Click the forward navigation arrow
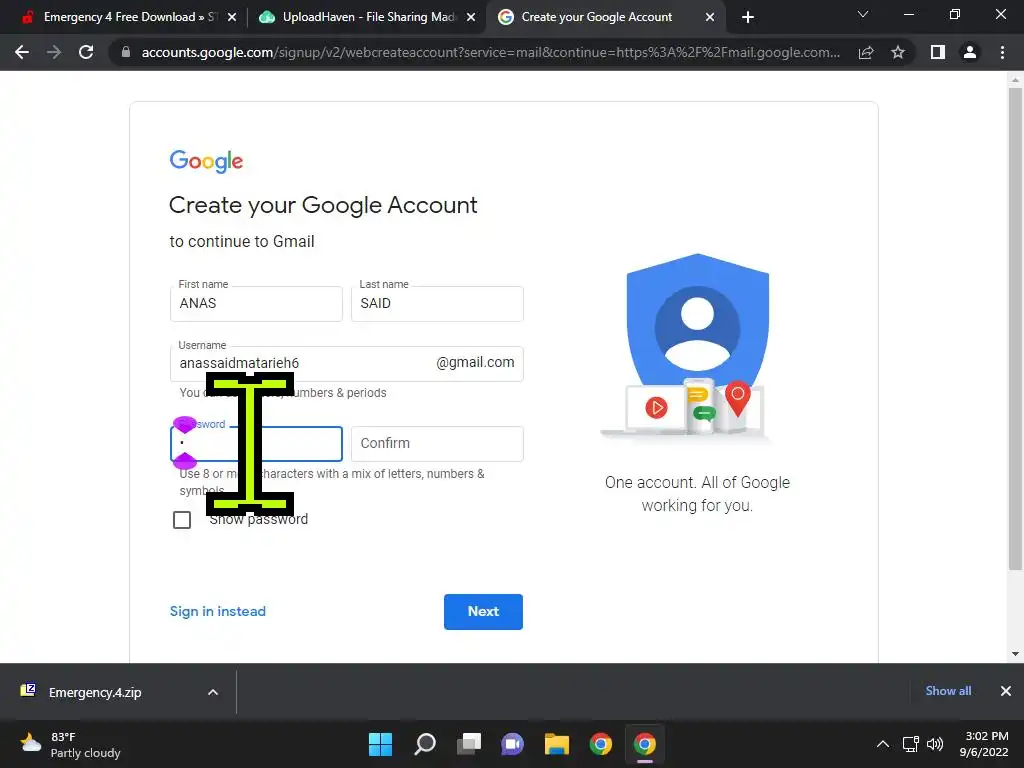 (54, 52)
